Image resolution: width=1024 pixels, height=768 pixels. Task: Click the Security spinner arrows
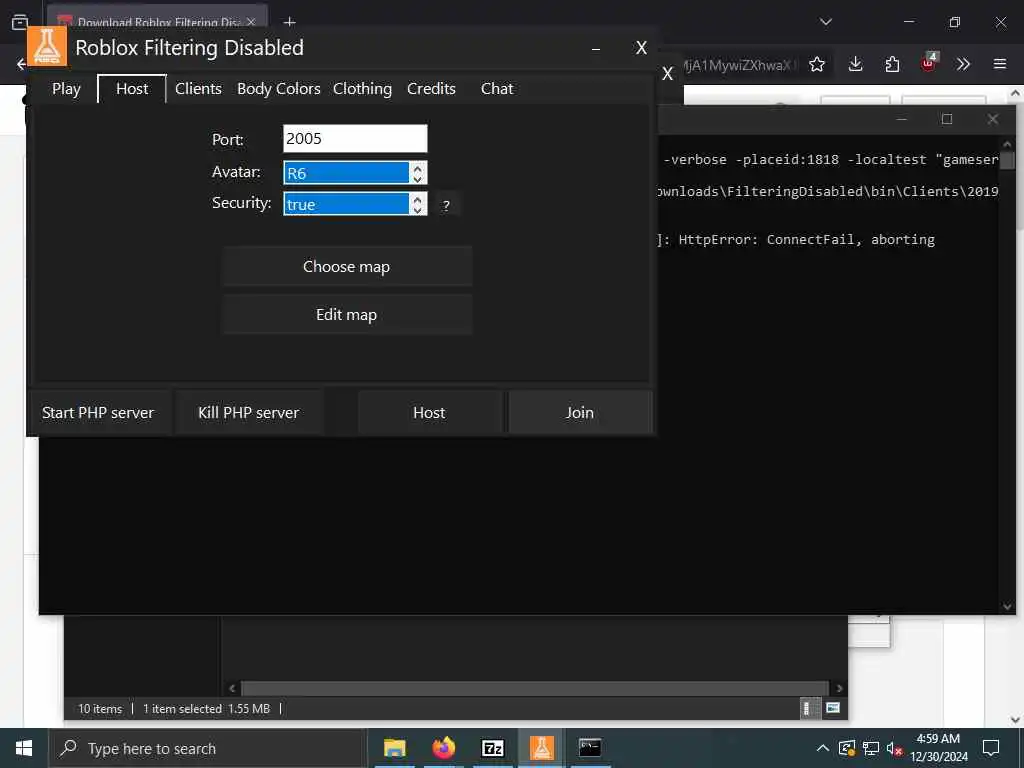pos(418,204)
